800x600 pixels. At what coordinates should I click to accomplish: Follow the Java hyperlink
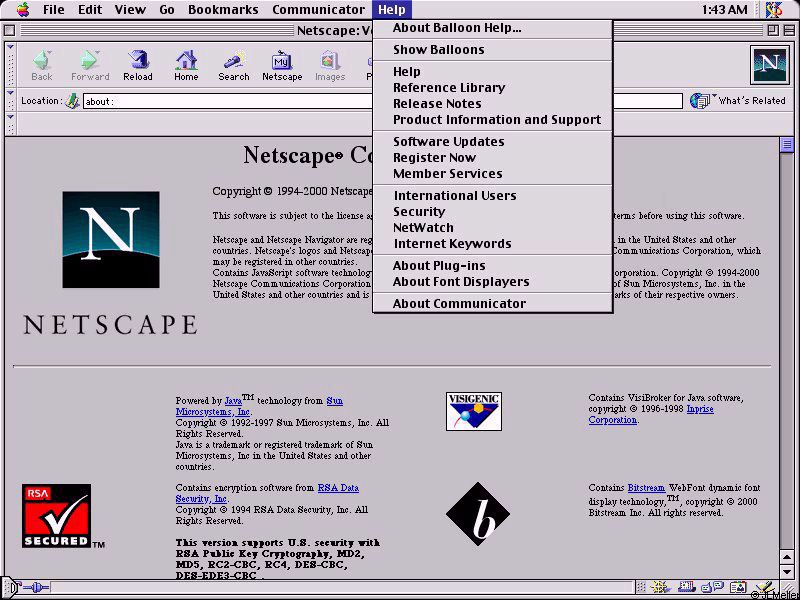(233, 401)
